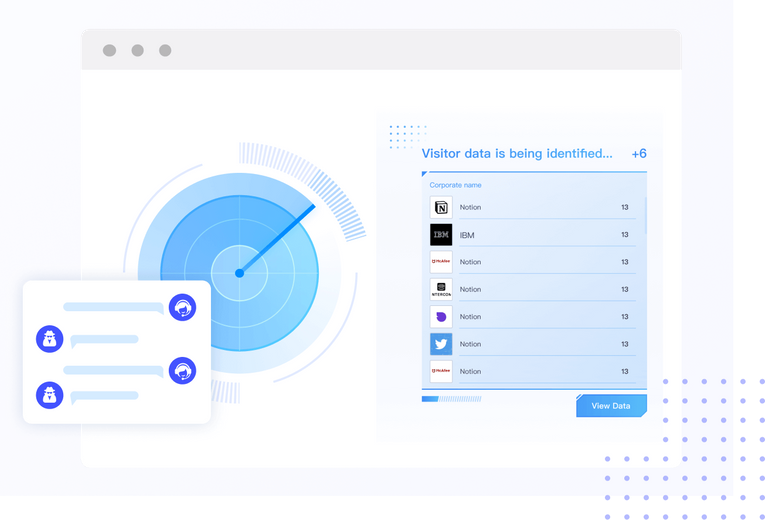Click the scrollbar on the company list

(645, 213)
